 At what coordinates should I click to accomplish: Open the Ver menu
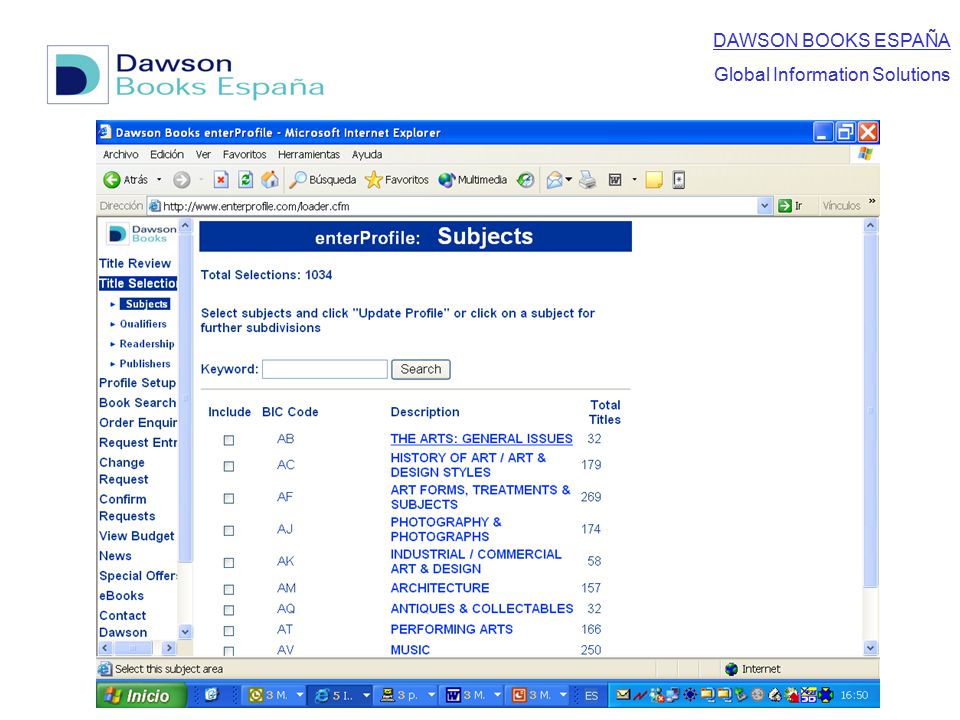tap(203, 154)
